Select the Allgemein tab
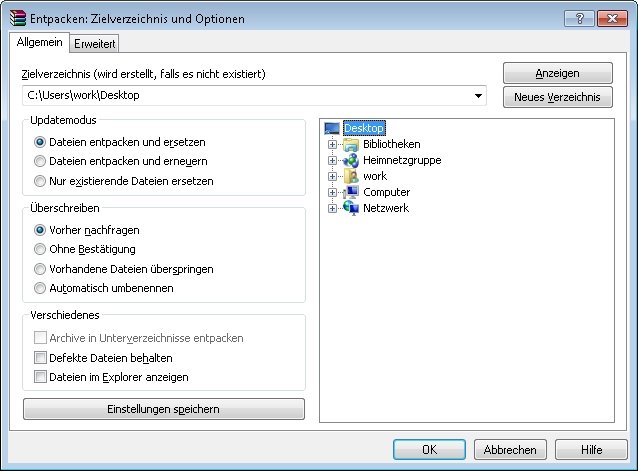The width and height of the screenshot is (638, 471). click(x=39, y=42)
